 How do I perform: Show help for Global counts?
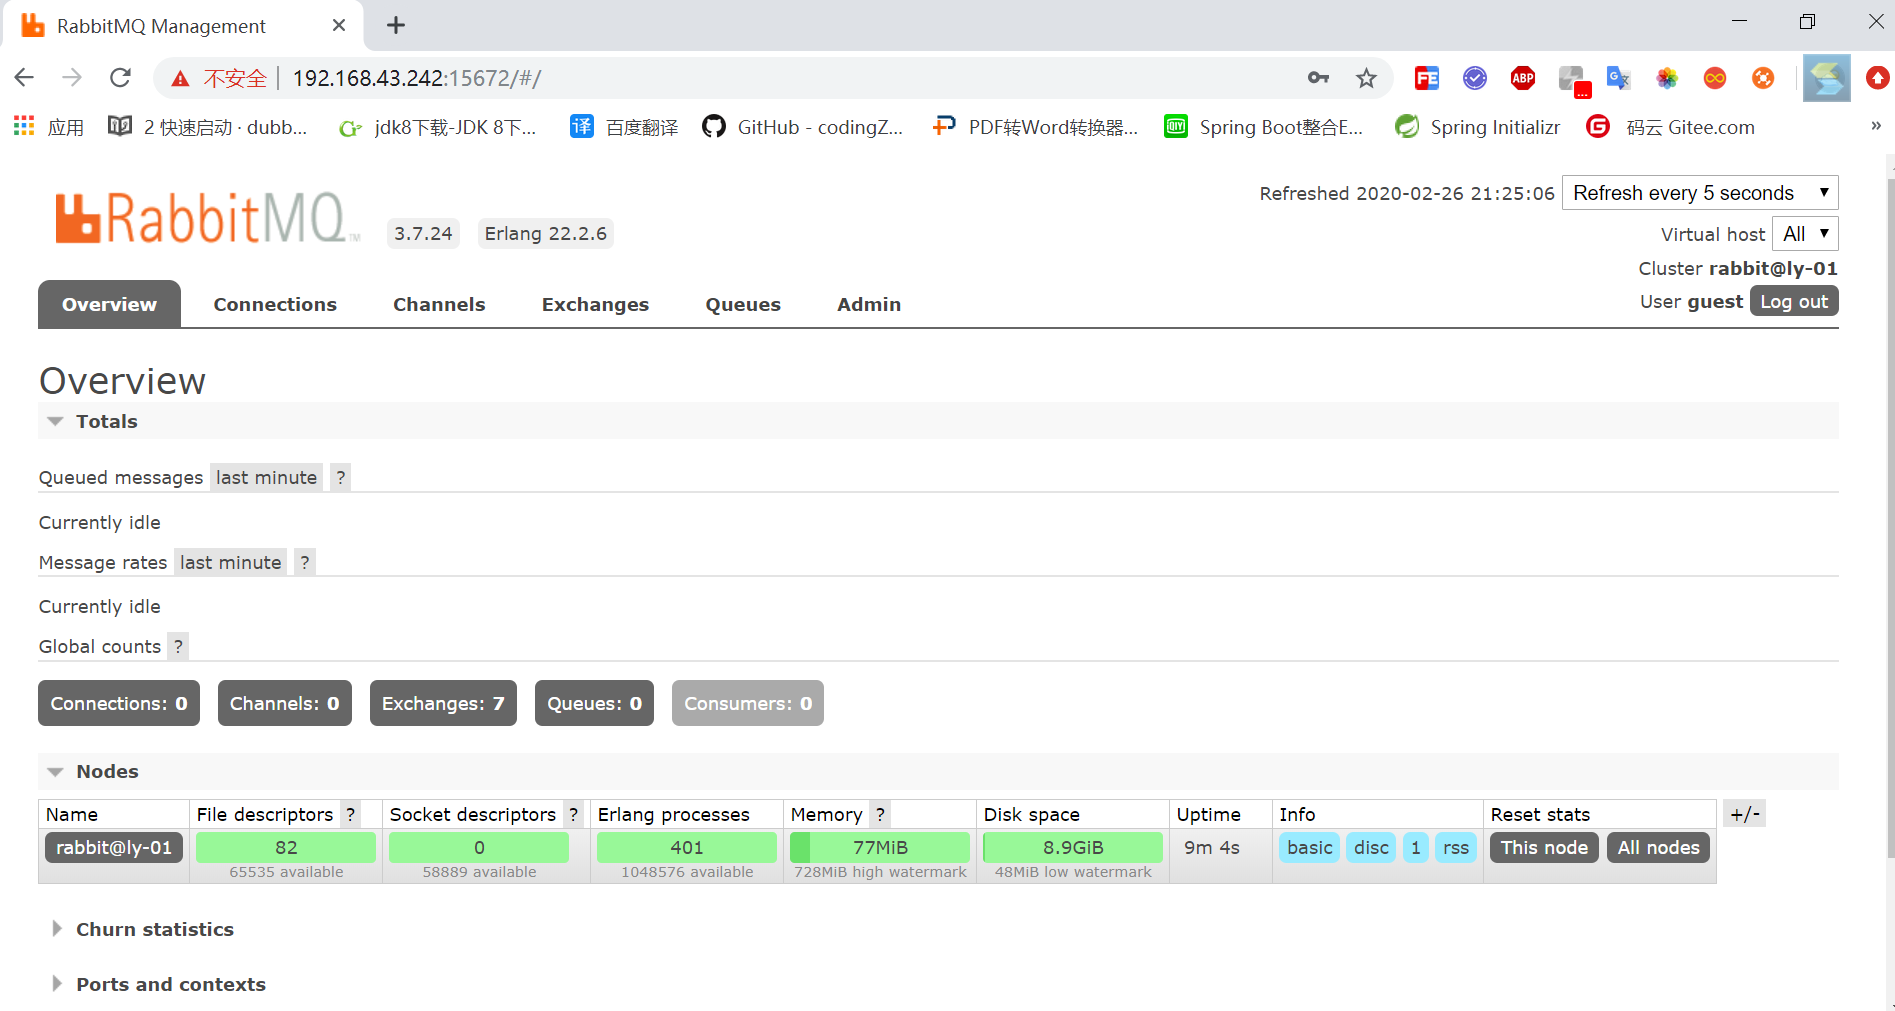178,646
